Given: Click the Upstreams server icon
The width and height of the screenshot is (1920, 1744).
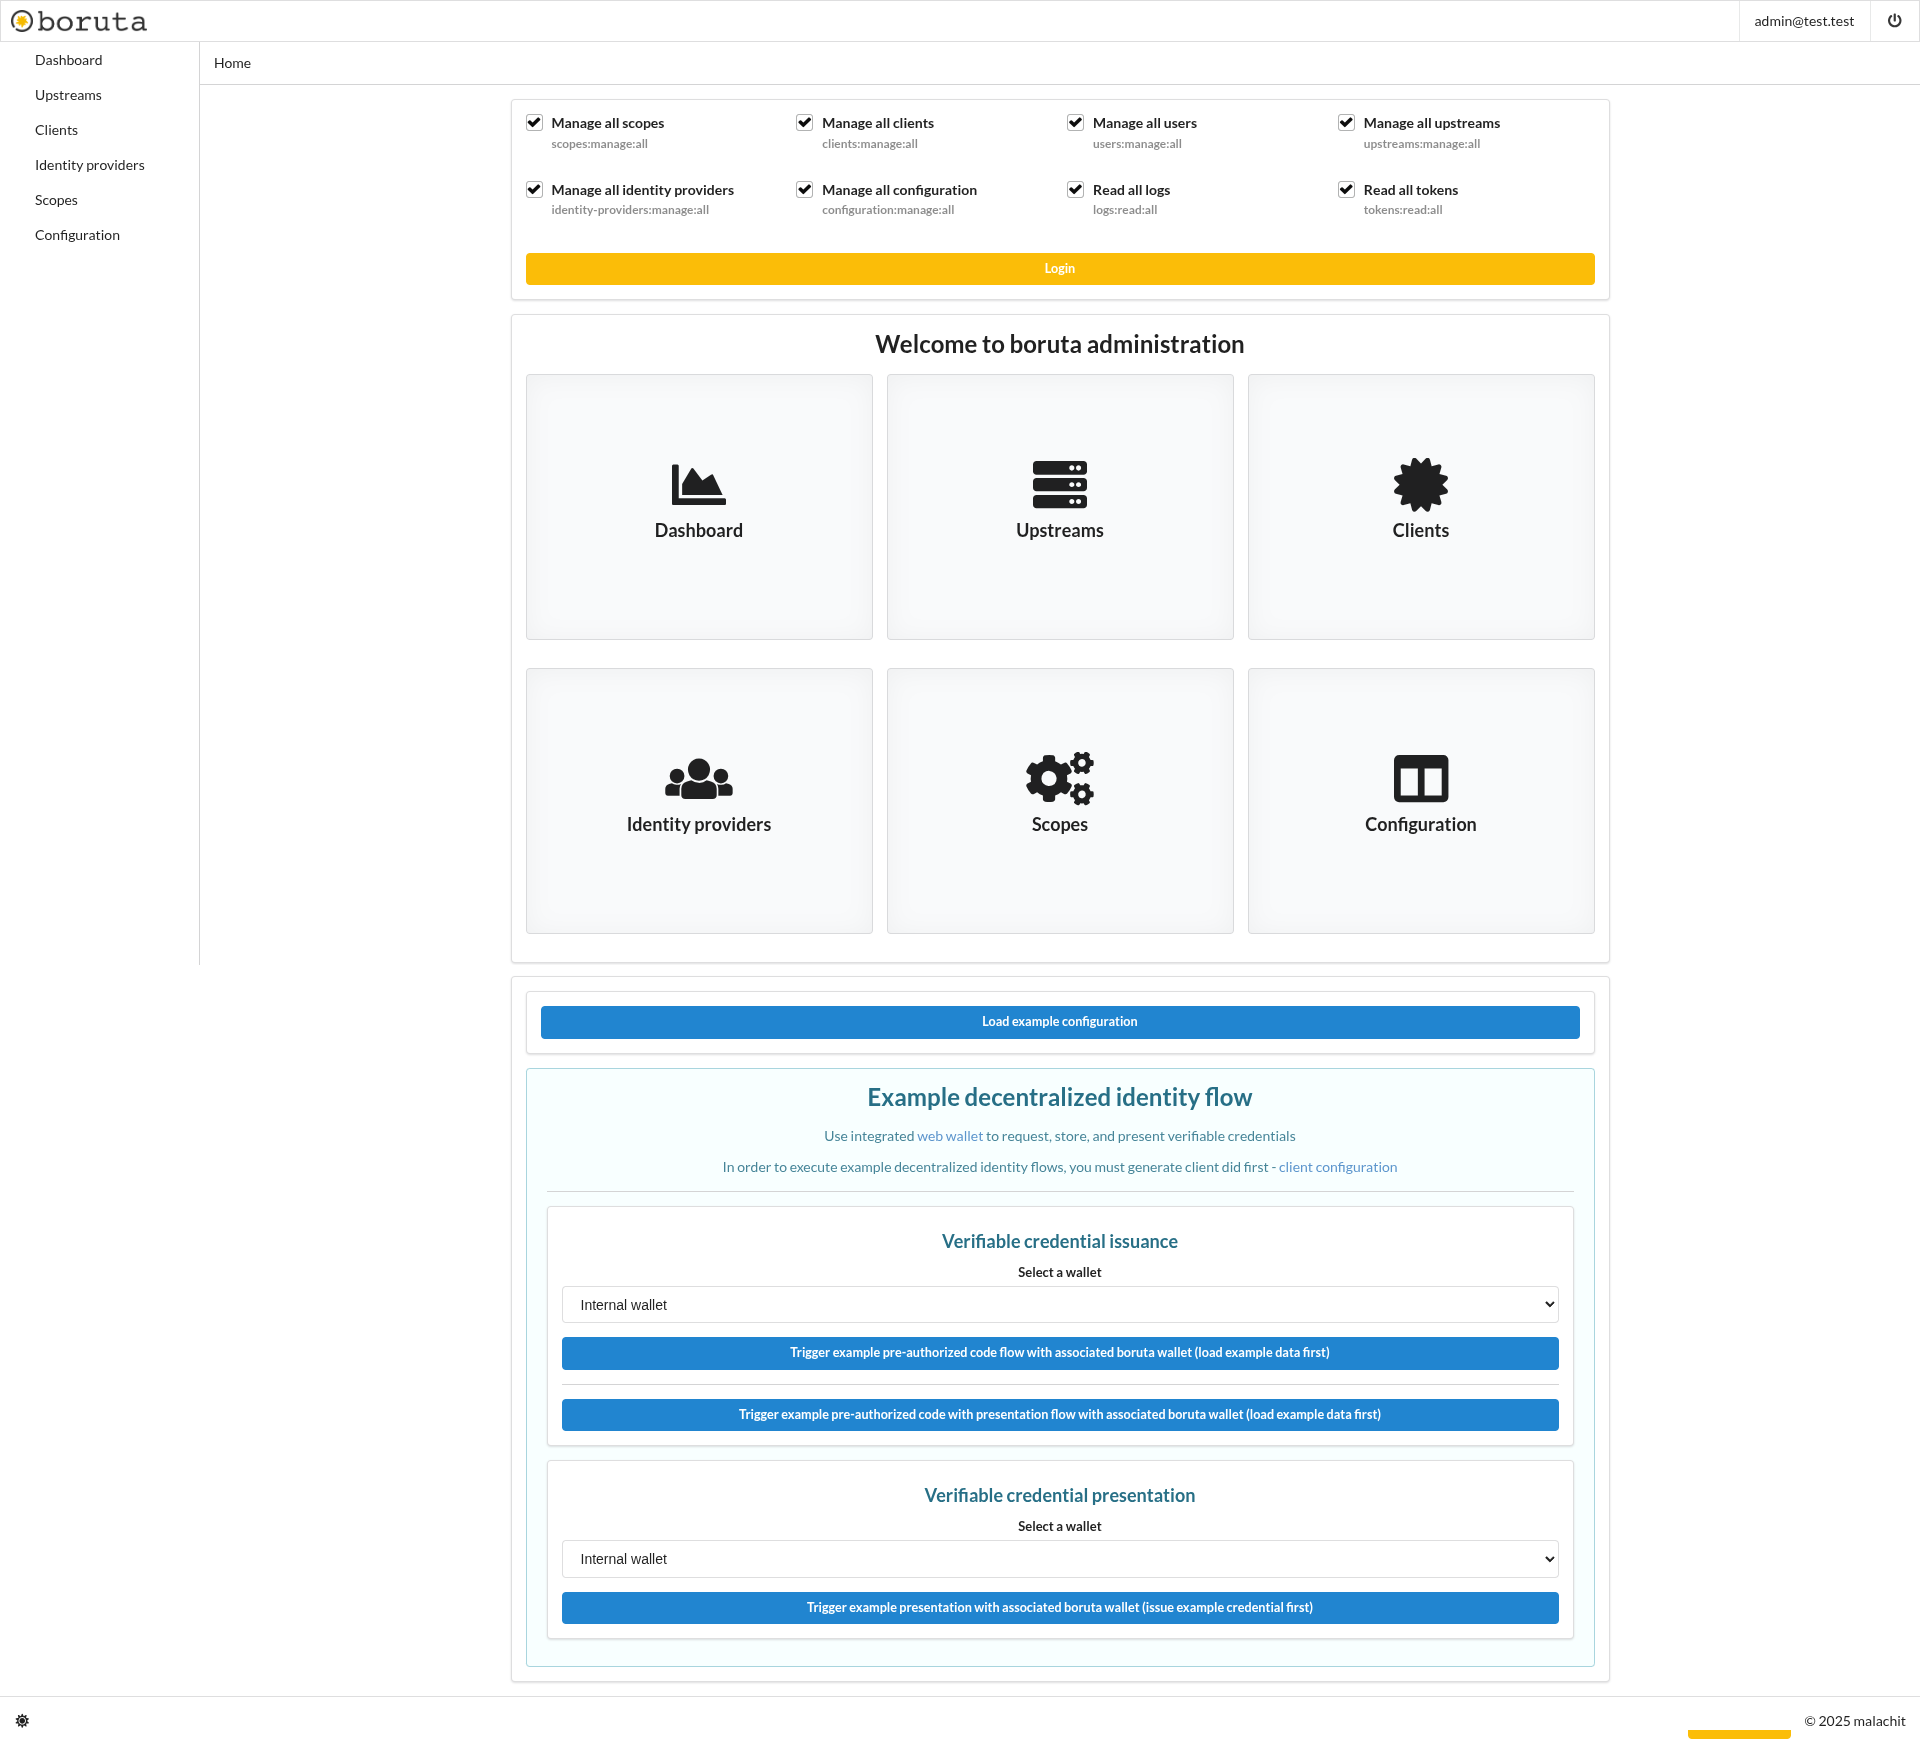Looking at the screenshot, I should (1059, 485).
